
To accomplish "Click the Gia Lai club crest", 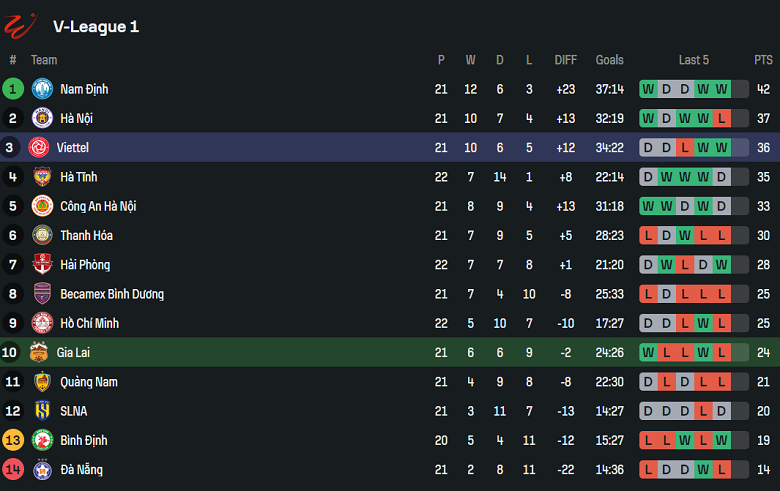I will click(39, 352).
